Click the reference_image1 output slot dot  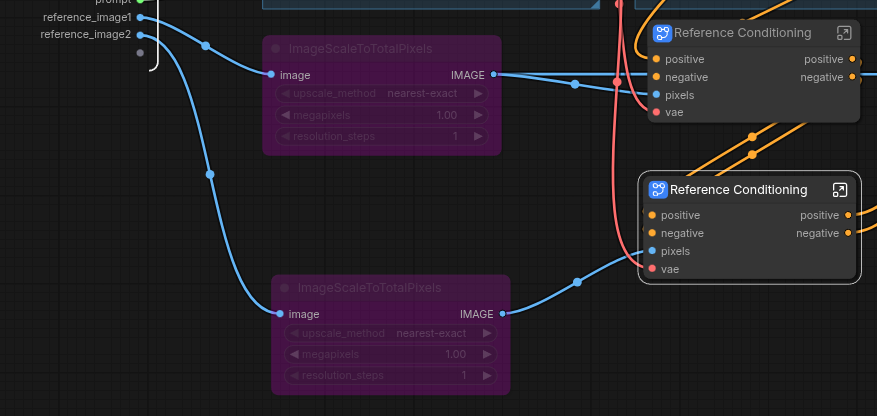point(140,18)
